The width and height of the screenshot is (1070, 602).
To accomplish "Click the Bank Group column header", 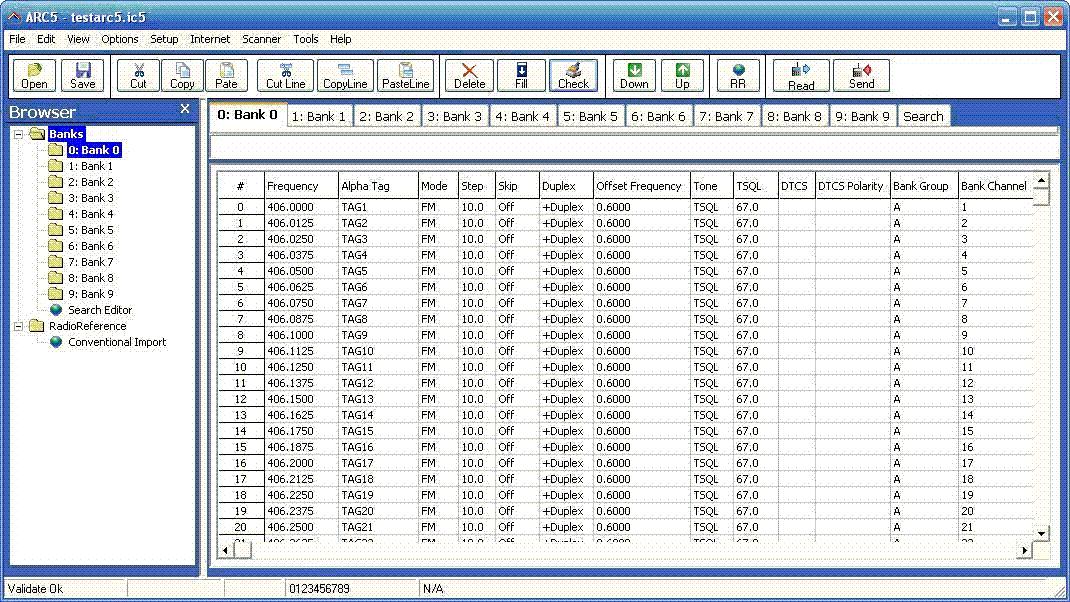I will click(x=924, y=186).
